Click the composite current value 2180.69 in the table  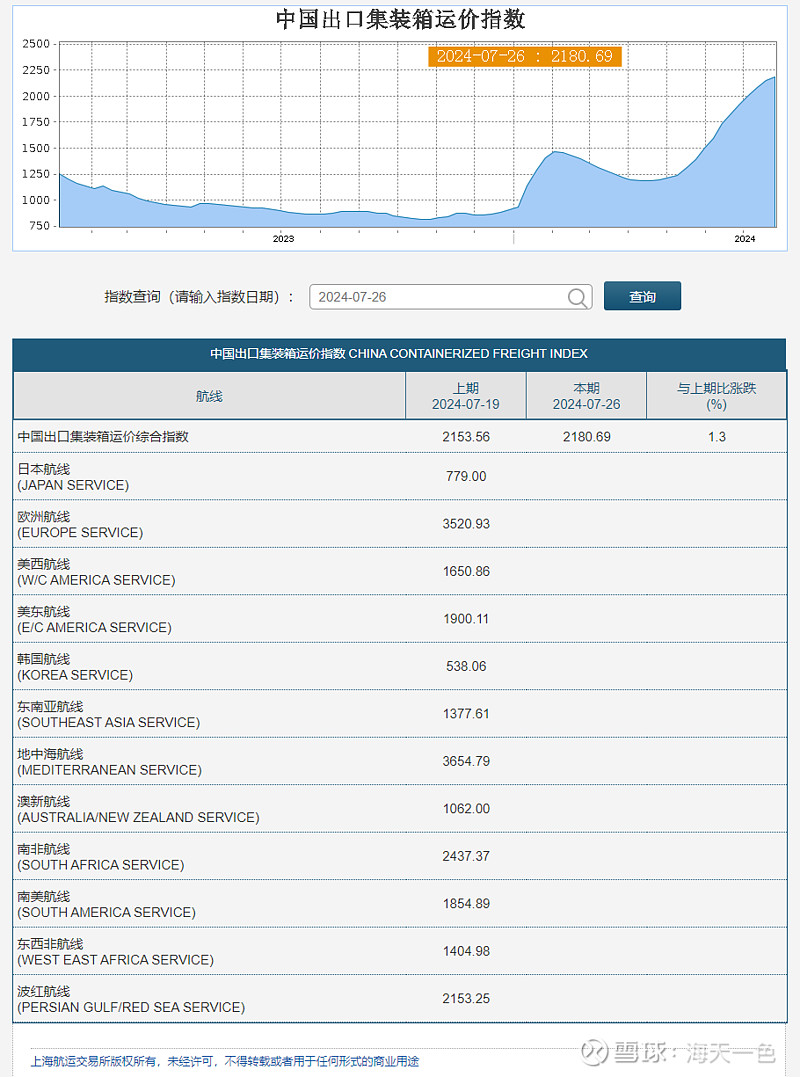[x=586, y=437]
